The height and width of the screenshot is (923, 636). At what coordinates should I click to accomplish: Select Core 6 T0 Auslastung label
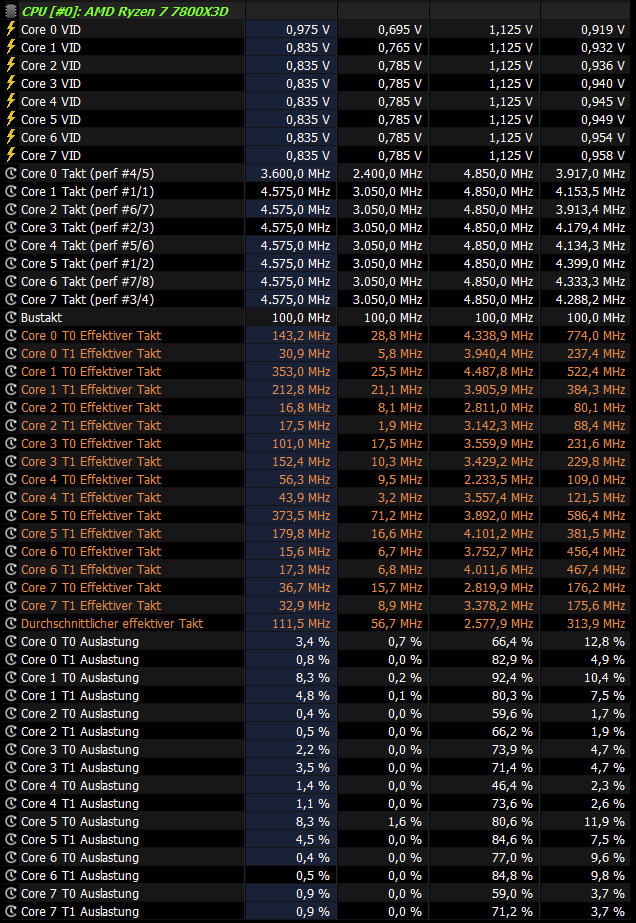point(80,858)
